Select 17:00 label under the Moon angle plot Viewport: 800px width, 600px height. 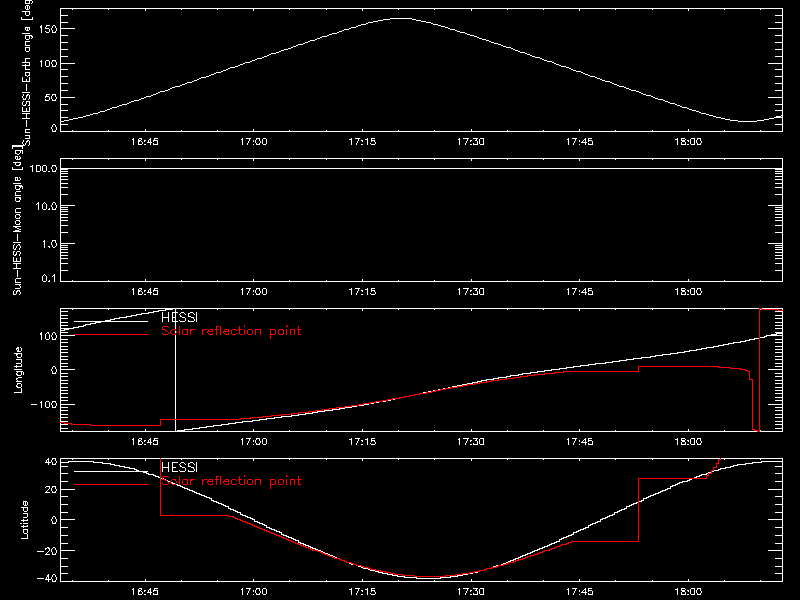[254, 292]
